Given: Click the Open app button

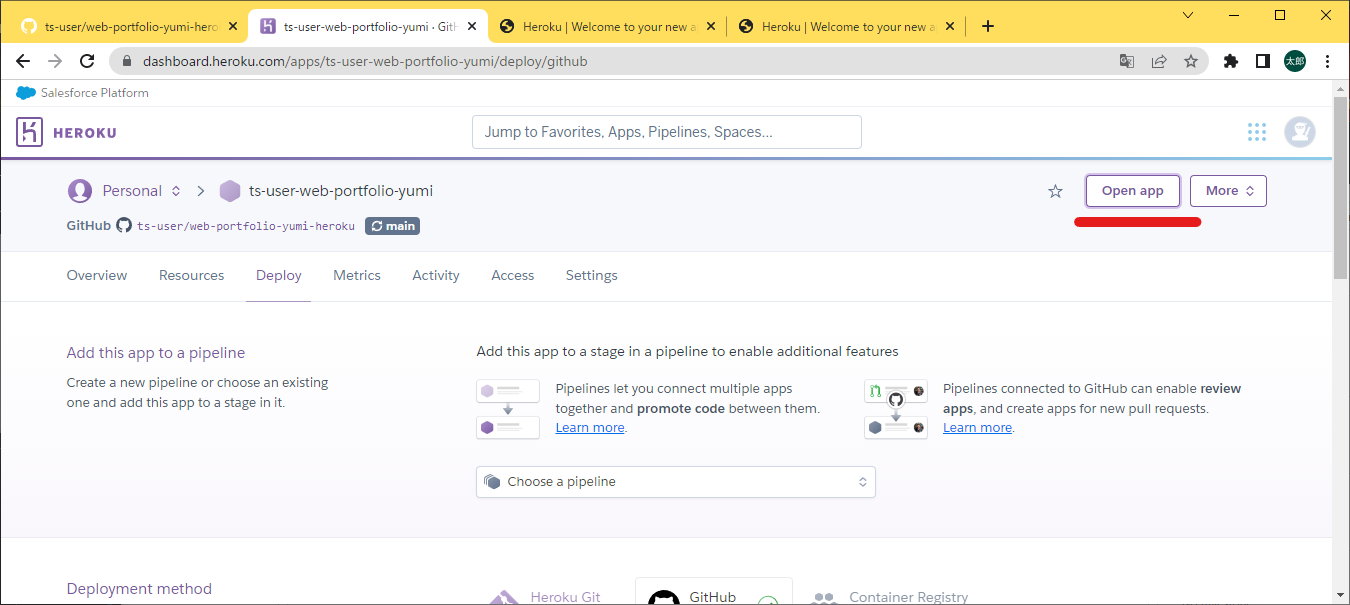Looking at the screenshot, I should (x=1133, y=191).
